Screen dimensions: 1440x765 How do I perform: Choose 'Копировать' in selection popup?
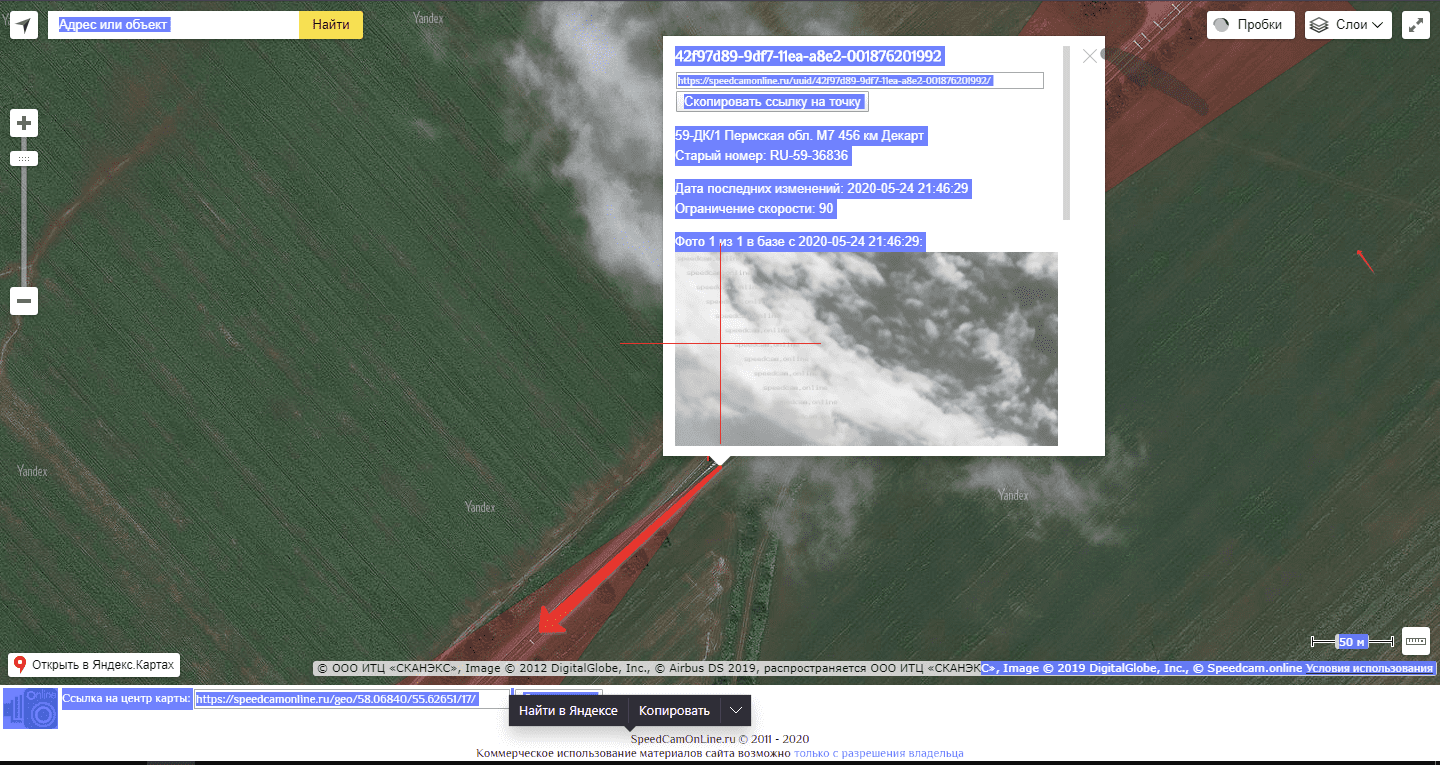[x=674, y=711]
